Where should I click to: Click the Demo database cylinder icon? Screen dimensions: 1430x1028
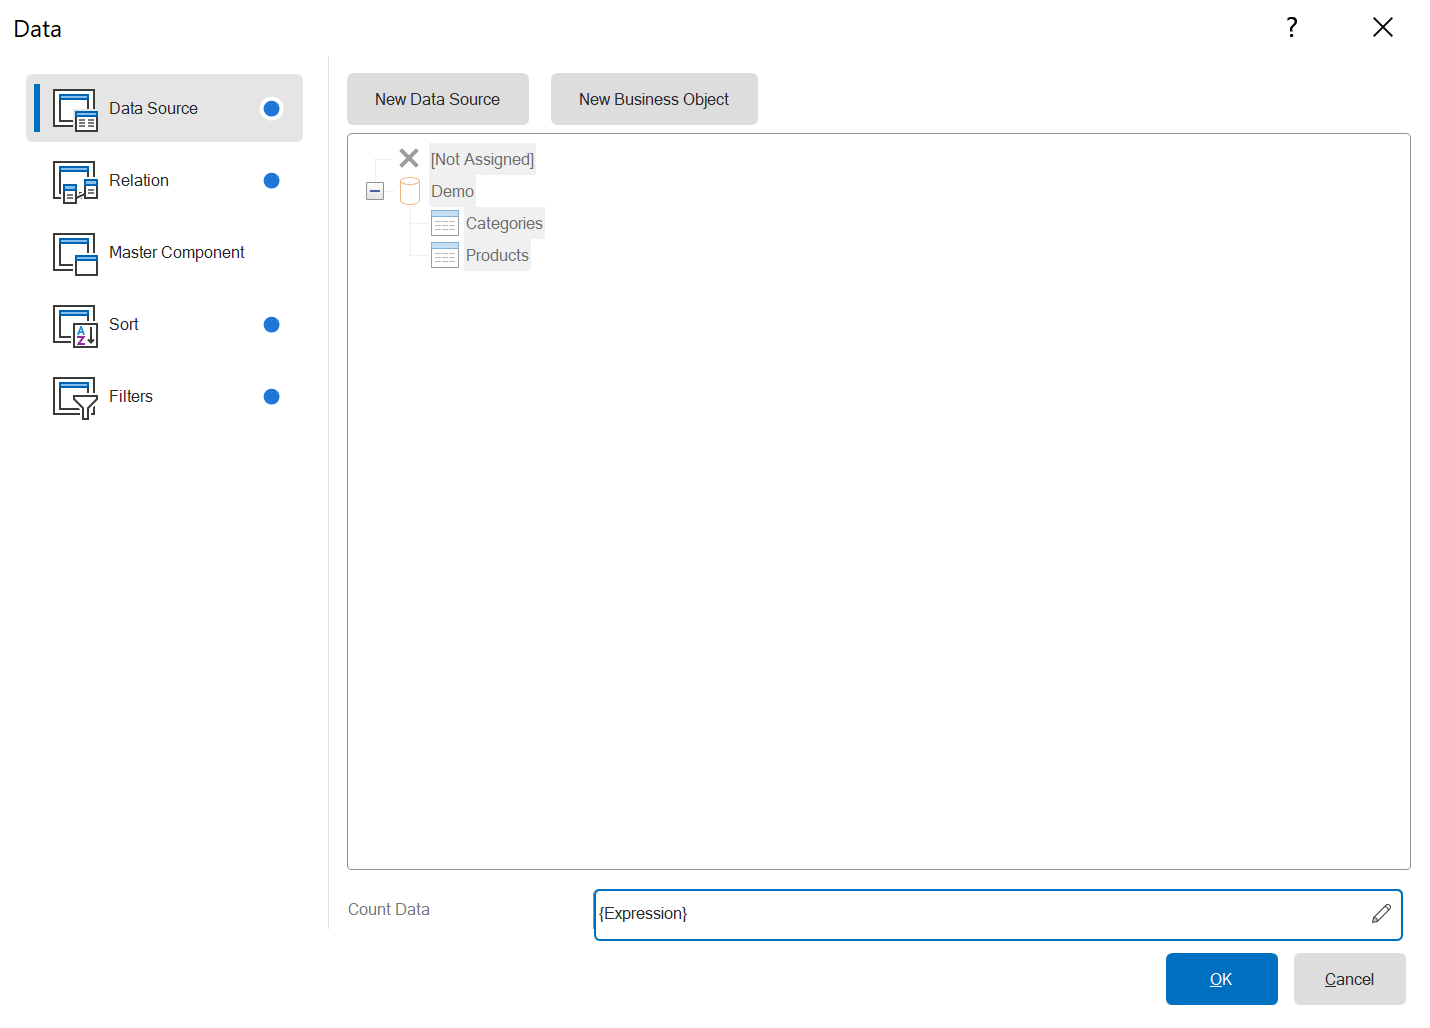pos(410,191)
